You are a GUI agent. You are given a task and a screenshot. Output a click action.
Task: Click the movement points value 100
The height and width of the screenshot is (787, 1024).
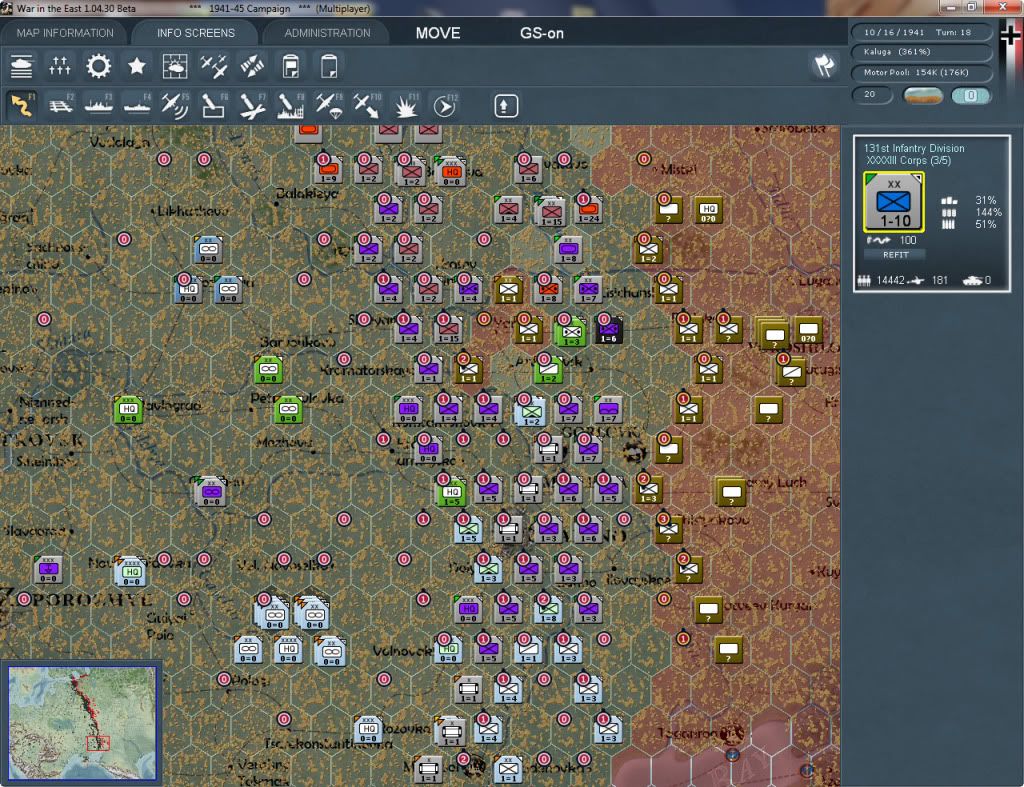[908, 240]
